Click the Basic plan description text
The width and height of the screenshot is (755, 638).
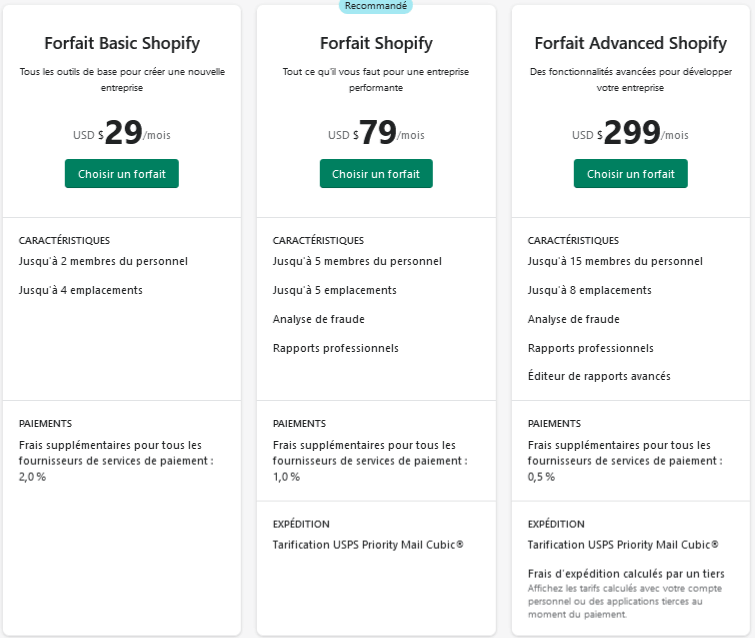click(122, 80)
